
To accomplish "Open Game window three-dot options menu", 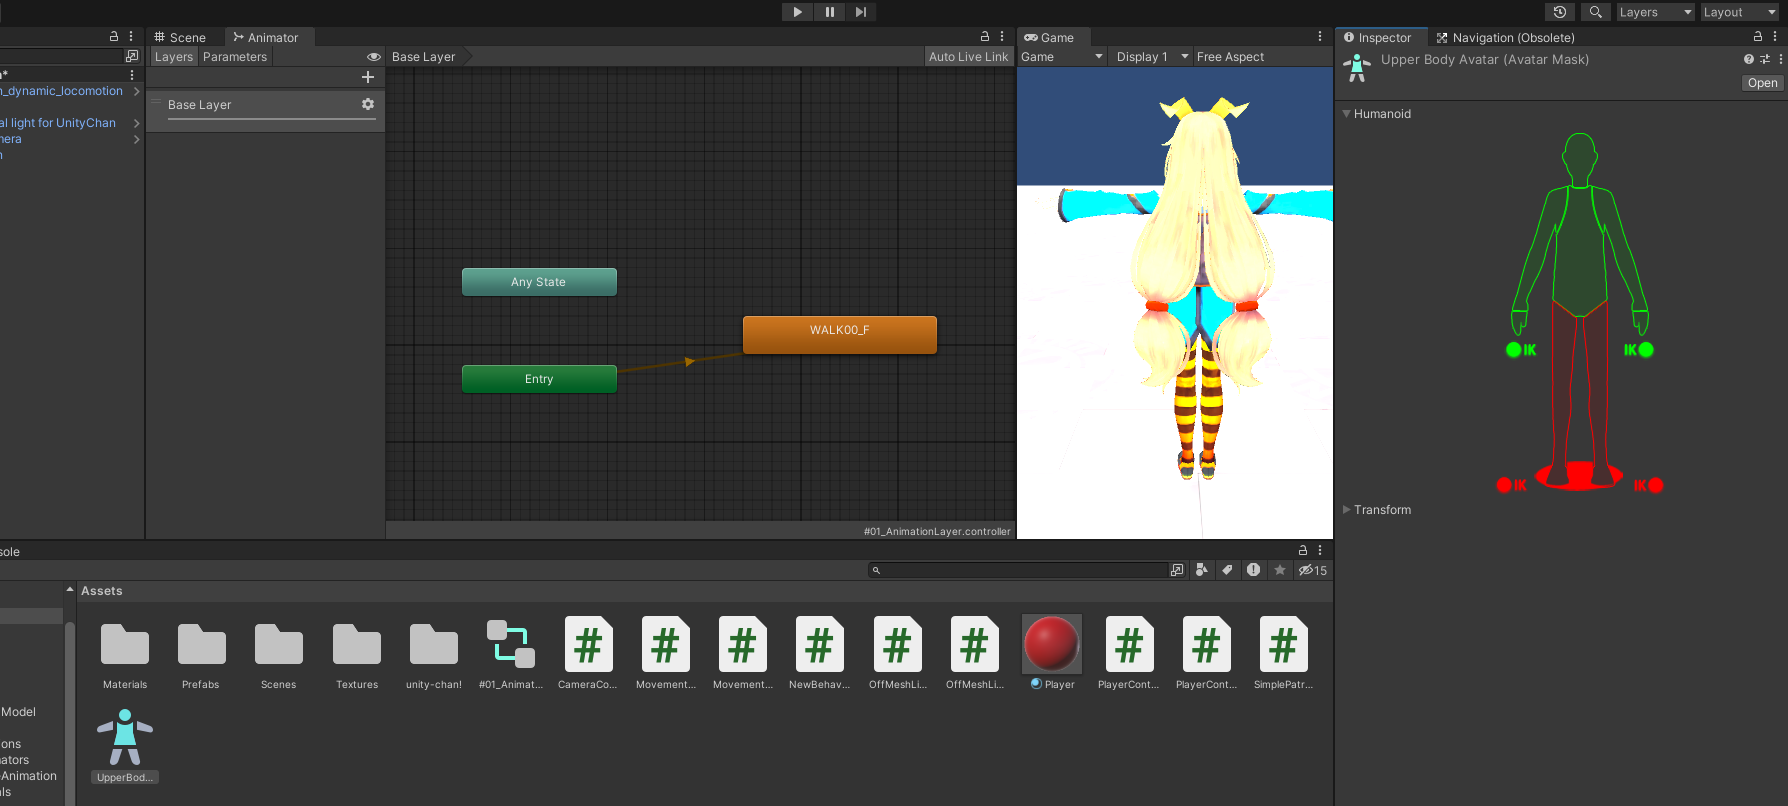I will point(1320,36).
